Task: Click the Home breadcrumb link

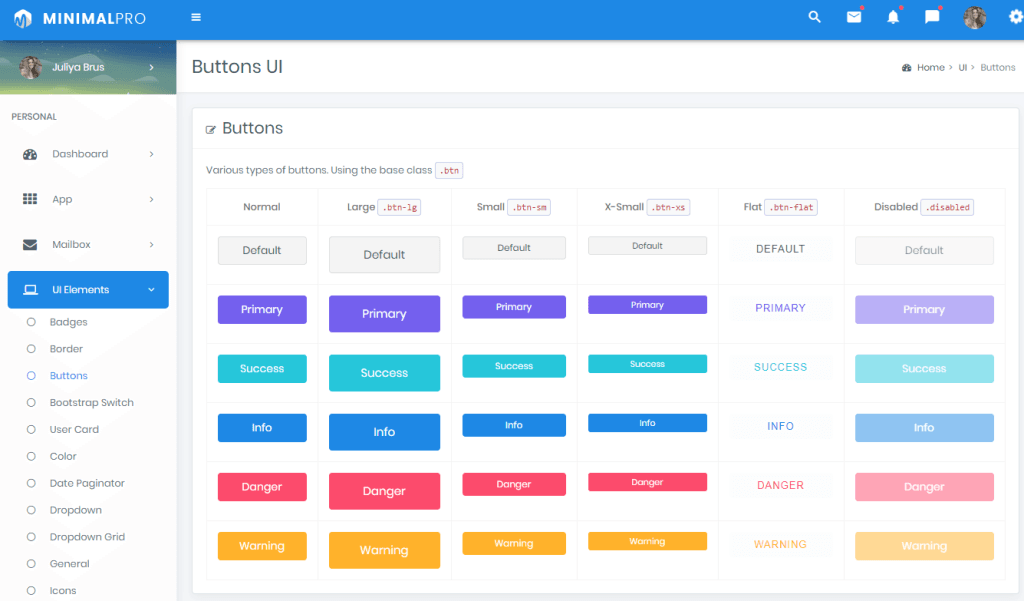Action: click(x=931, y=67)
